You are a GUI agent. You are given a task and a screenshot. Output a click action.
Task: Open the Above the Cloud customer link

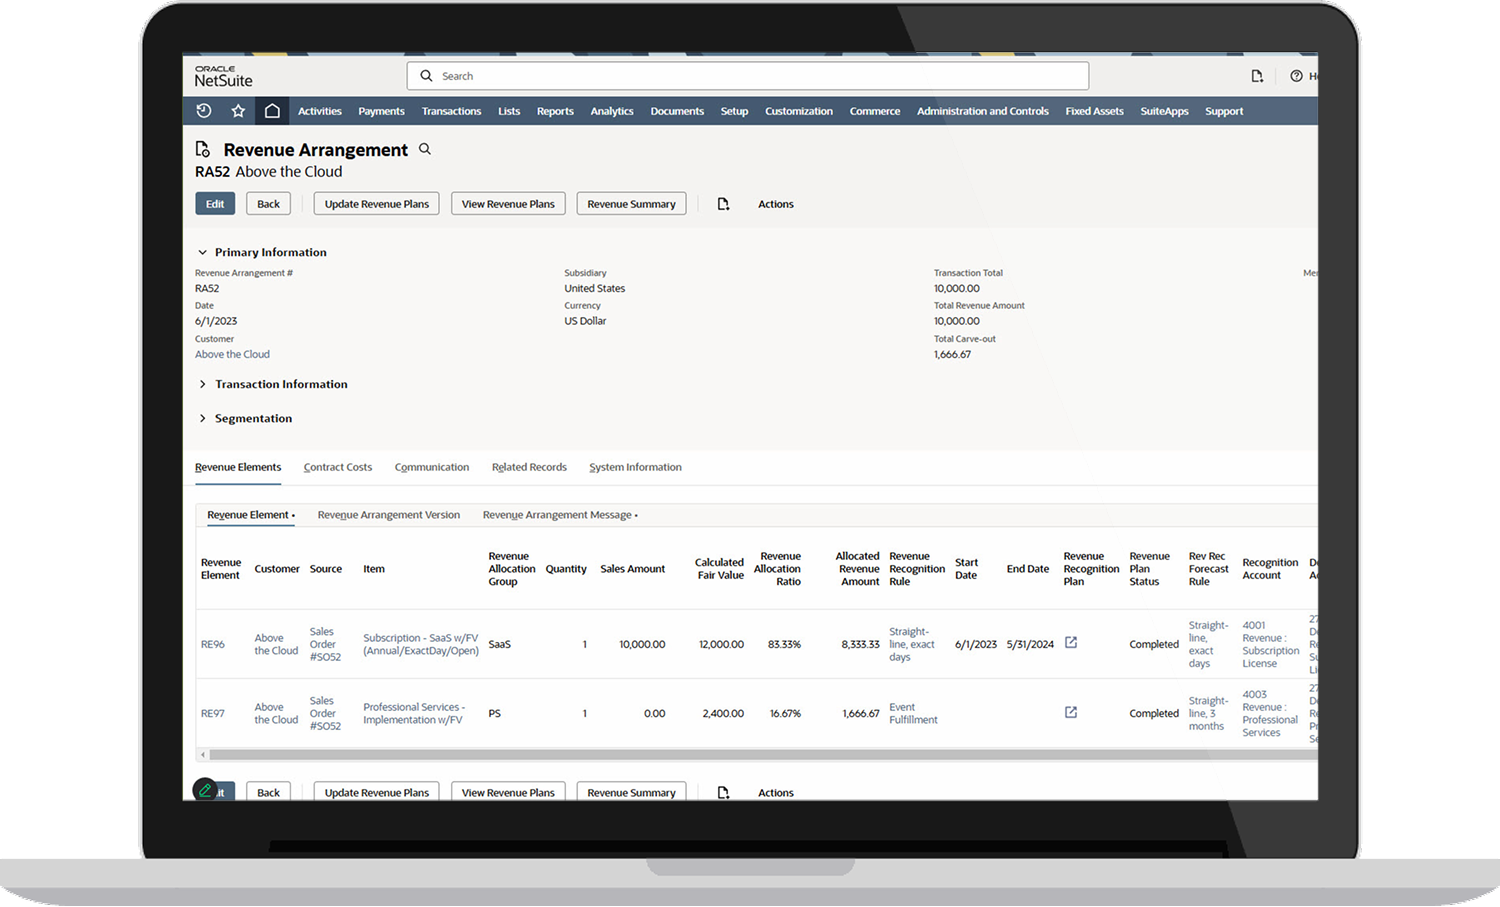pyautogui.click(x=232, y=353)
